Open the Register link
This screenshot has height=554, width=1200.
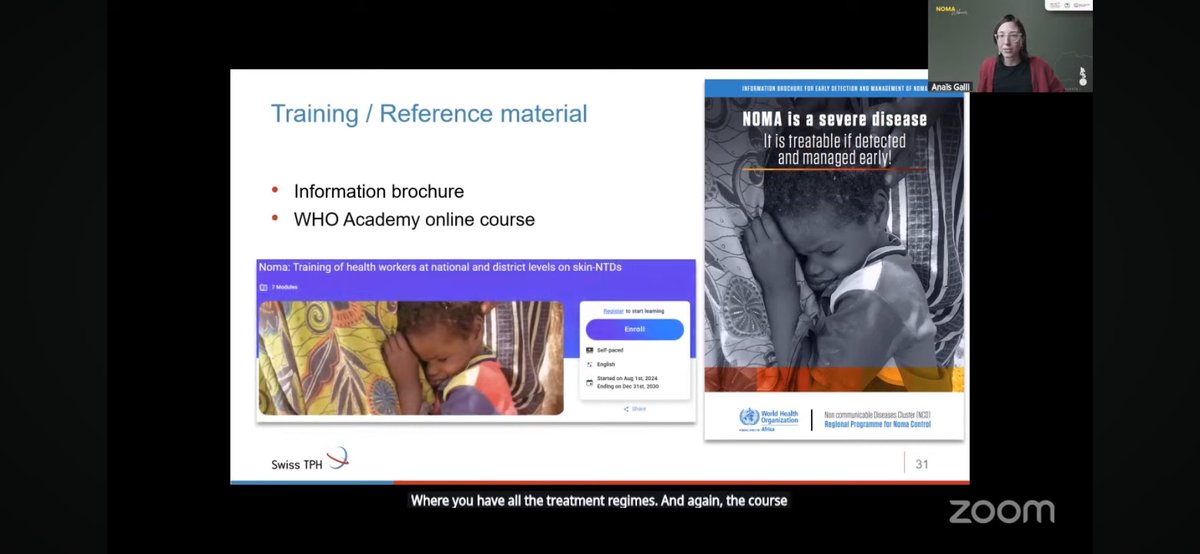point(613,311)
